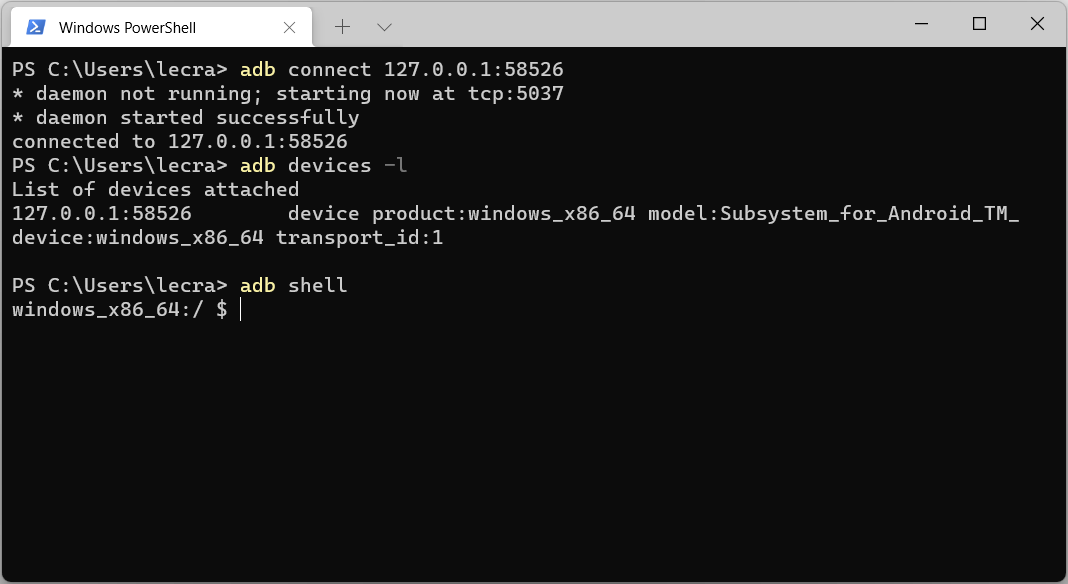This screenshot has height=584, width=1068.
Task: Click the empty title bar area beside tabs
Action: (x=647, y=25)
